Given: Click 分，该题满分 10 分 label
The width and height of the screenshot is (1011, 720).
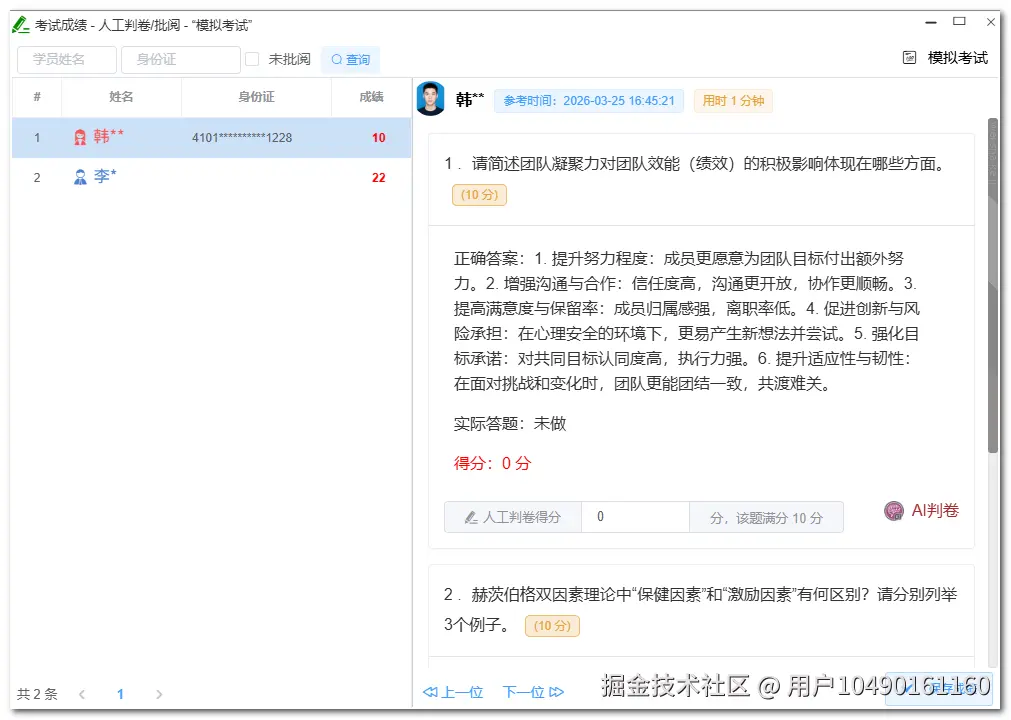Looking at the screenshot, I should 767,518.
